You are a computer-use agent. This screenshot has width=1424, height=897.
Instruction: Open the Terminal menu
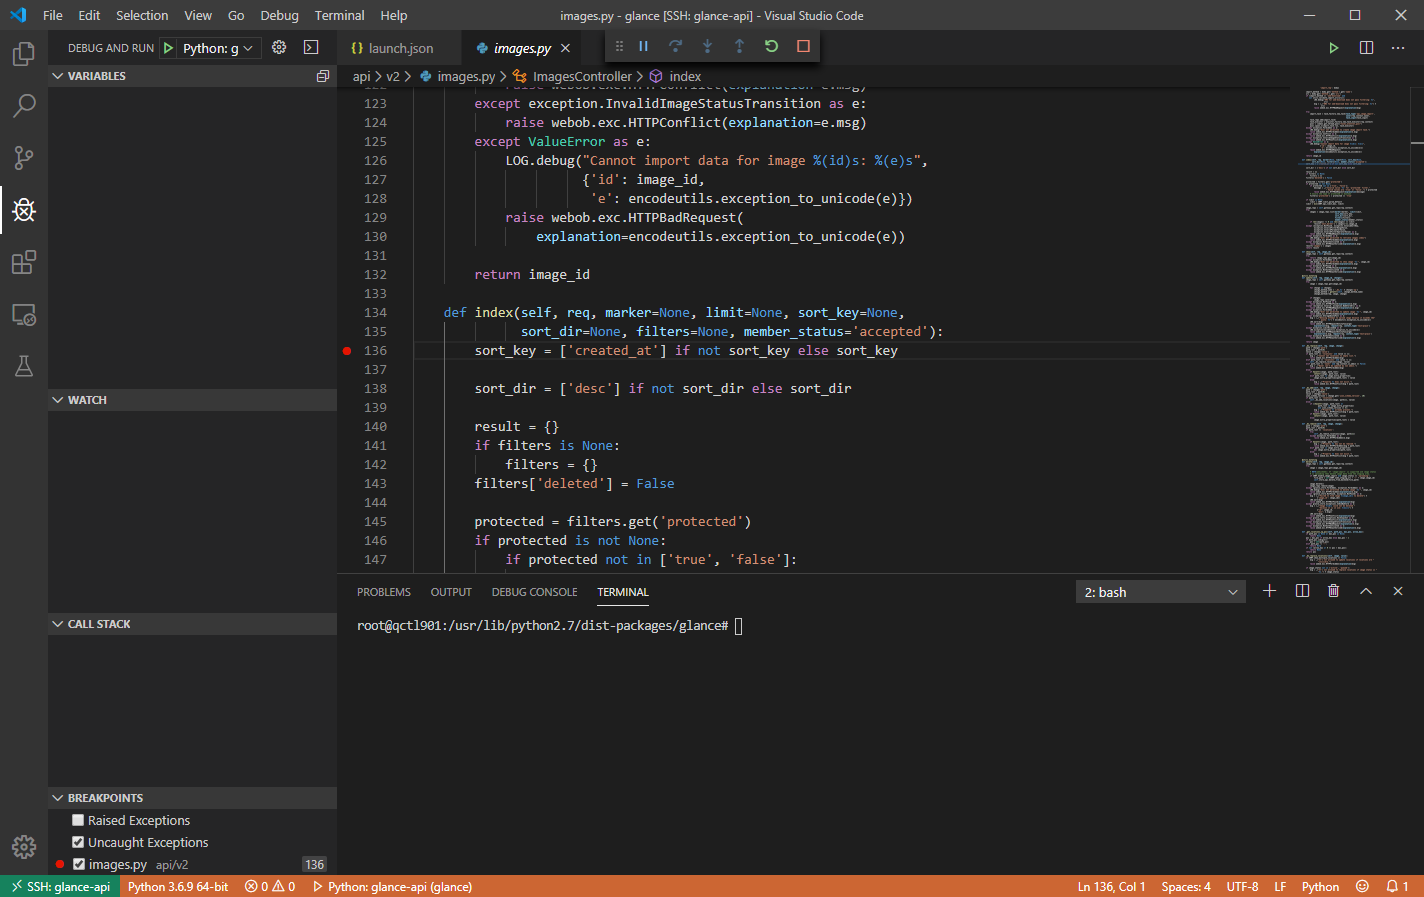tap(339, 15)
